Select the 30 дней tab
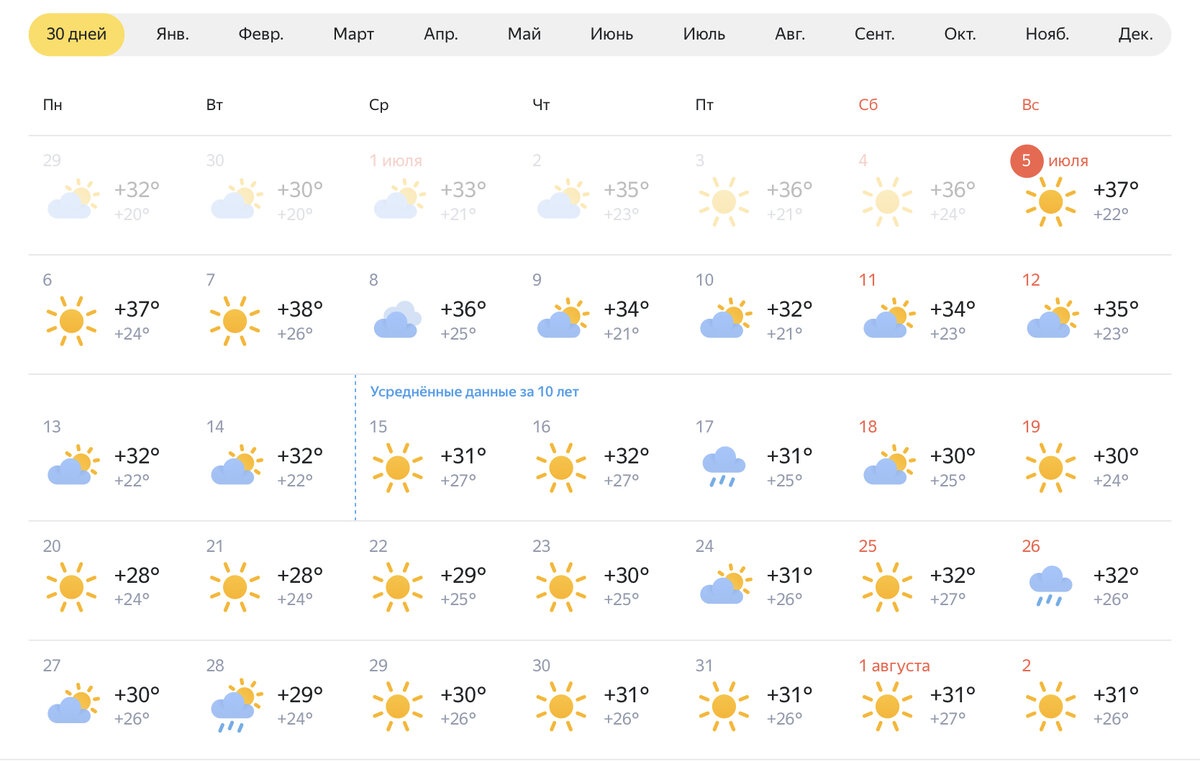This screenshot has width=1200, height=762. tap(76, 34)
